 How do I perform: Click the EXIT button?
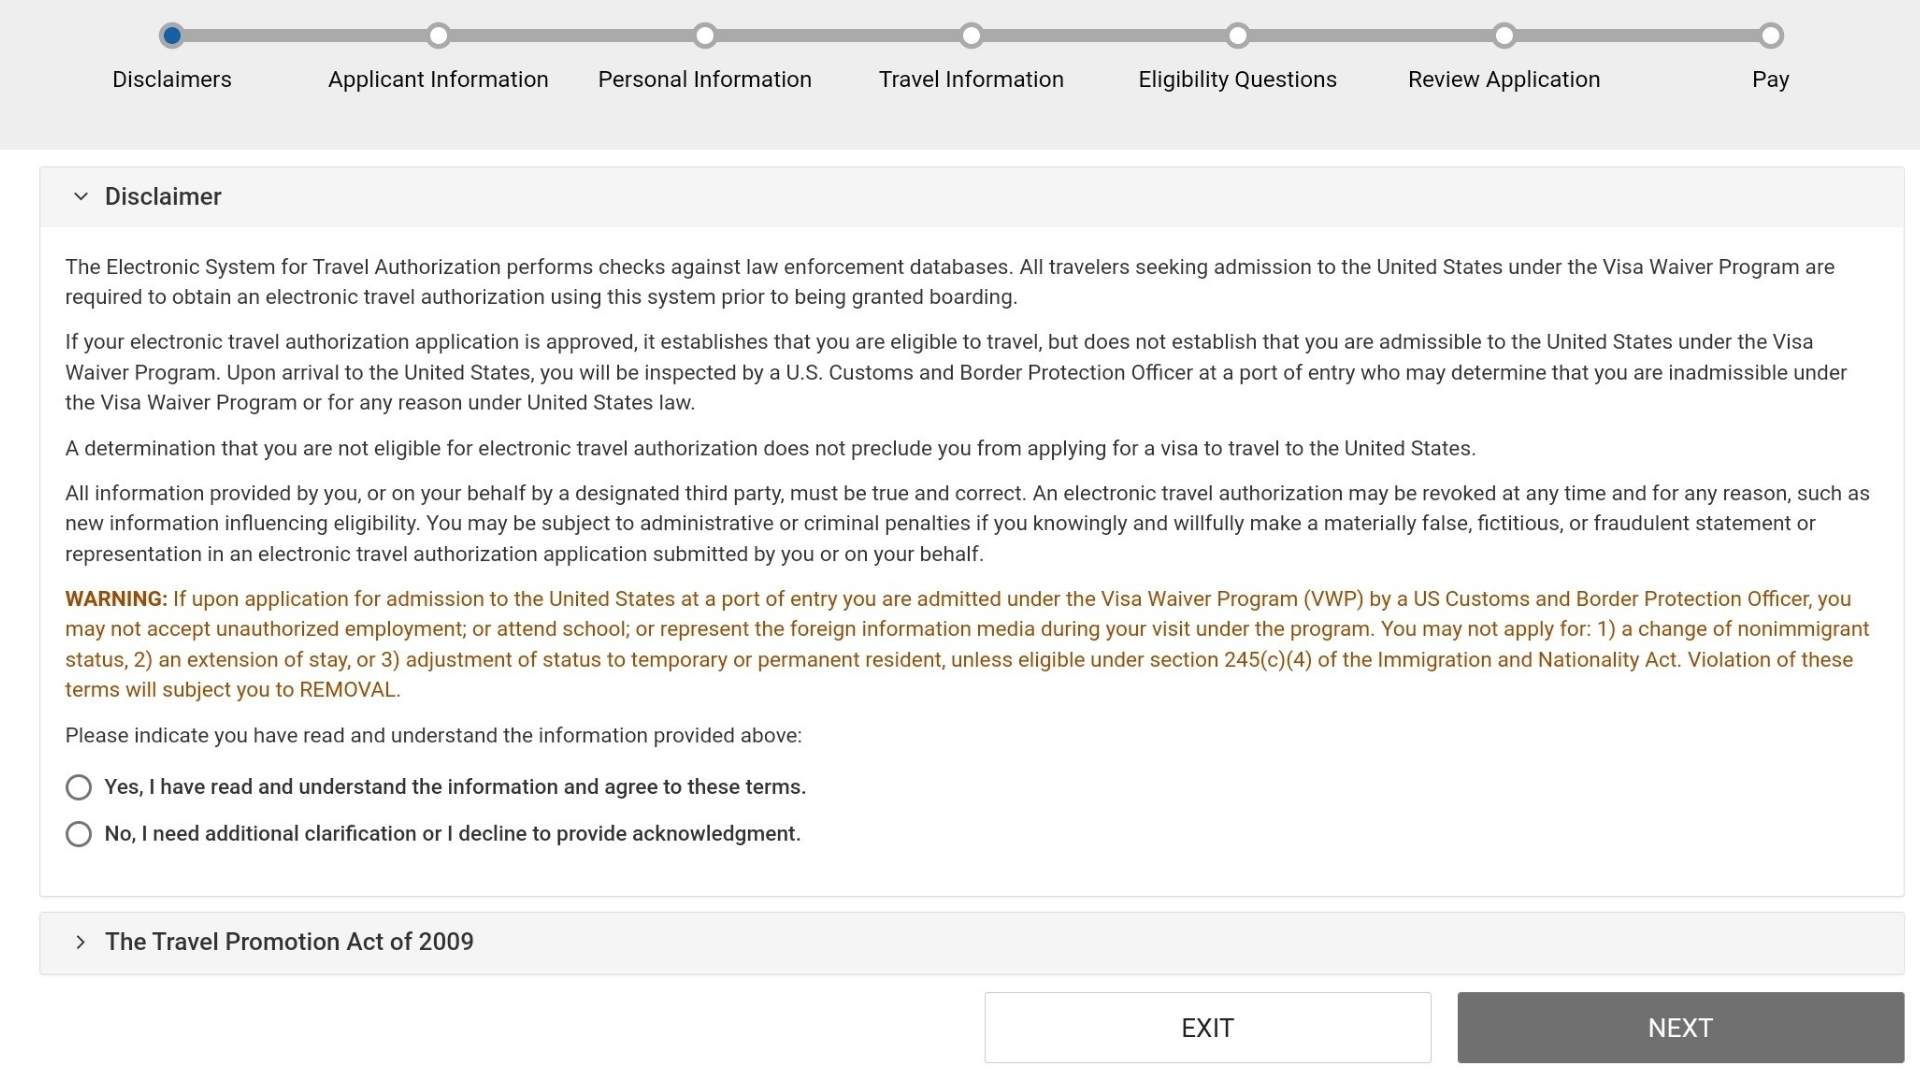1207,1028
